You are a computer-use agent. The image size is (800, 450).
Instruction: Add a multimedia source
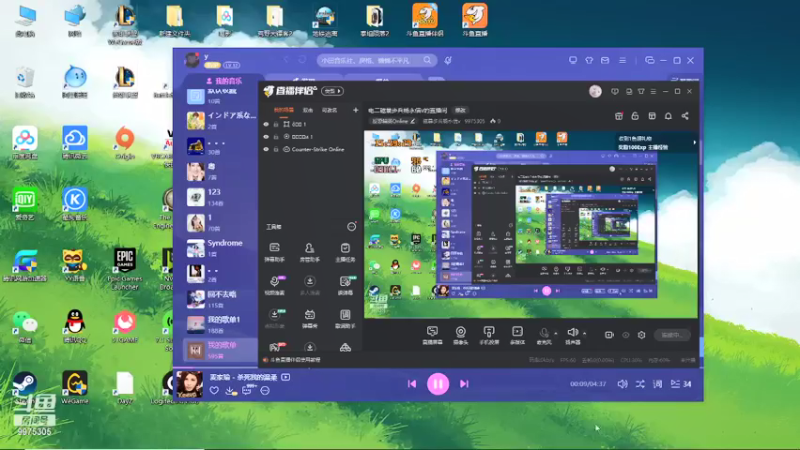(x=517, y=335)
